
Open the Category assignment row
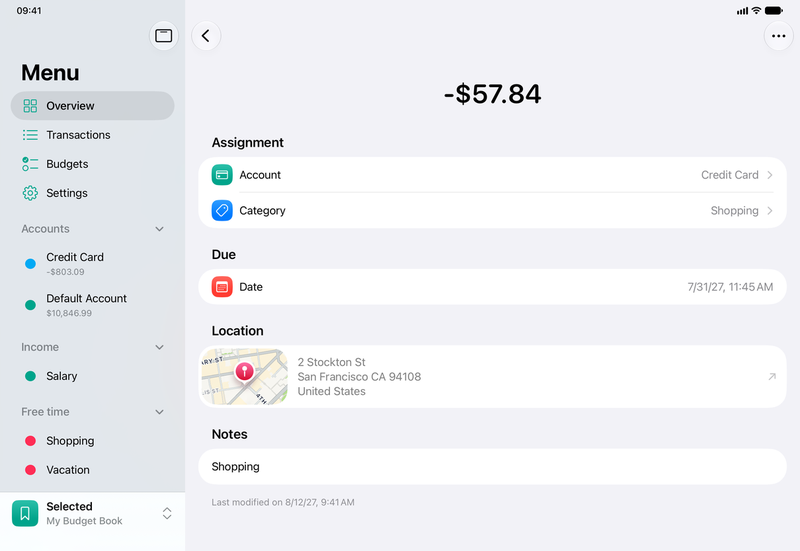(492, 210)
